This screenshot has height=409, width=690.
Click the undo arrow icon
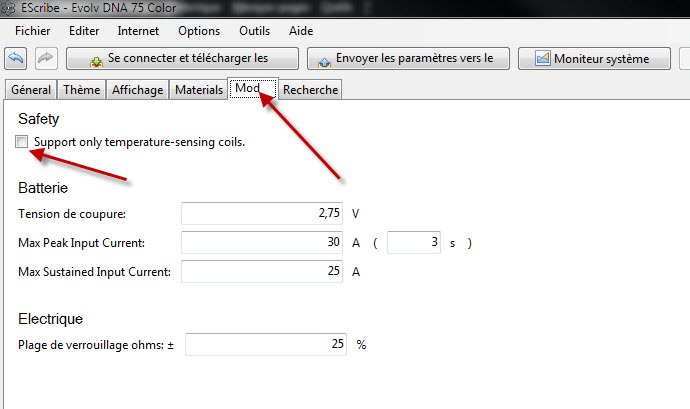pyautogui.click(x=16, y=58)
